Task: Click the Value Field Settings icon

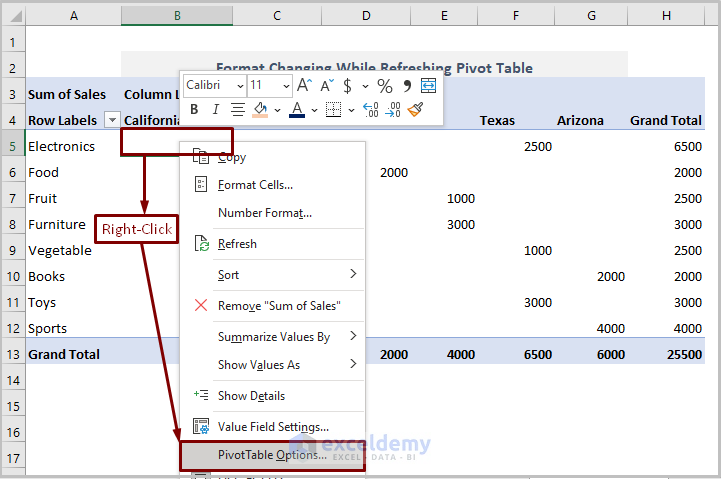Action: click(201, 427)
